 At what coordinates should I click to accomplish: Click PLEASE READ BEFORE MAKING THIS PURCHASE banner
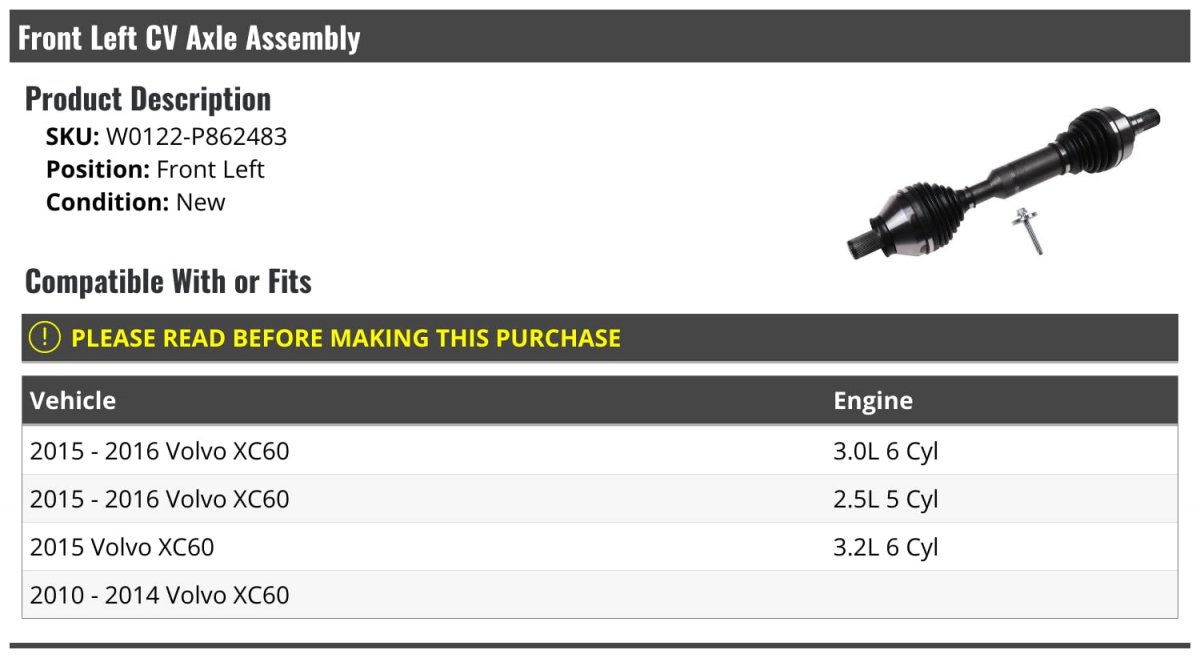pyautogui.click(x=600, y=338)
